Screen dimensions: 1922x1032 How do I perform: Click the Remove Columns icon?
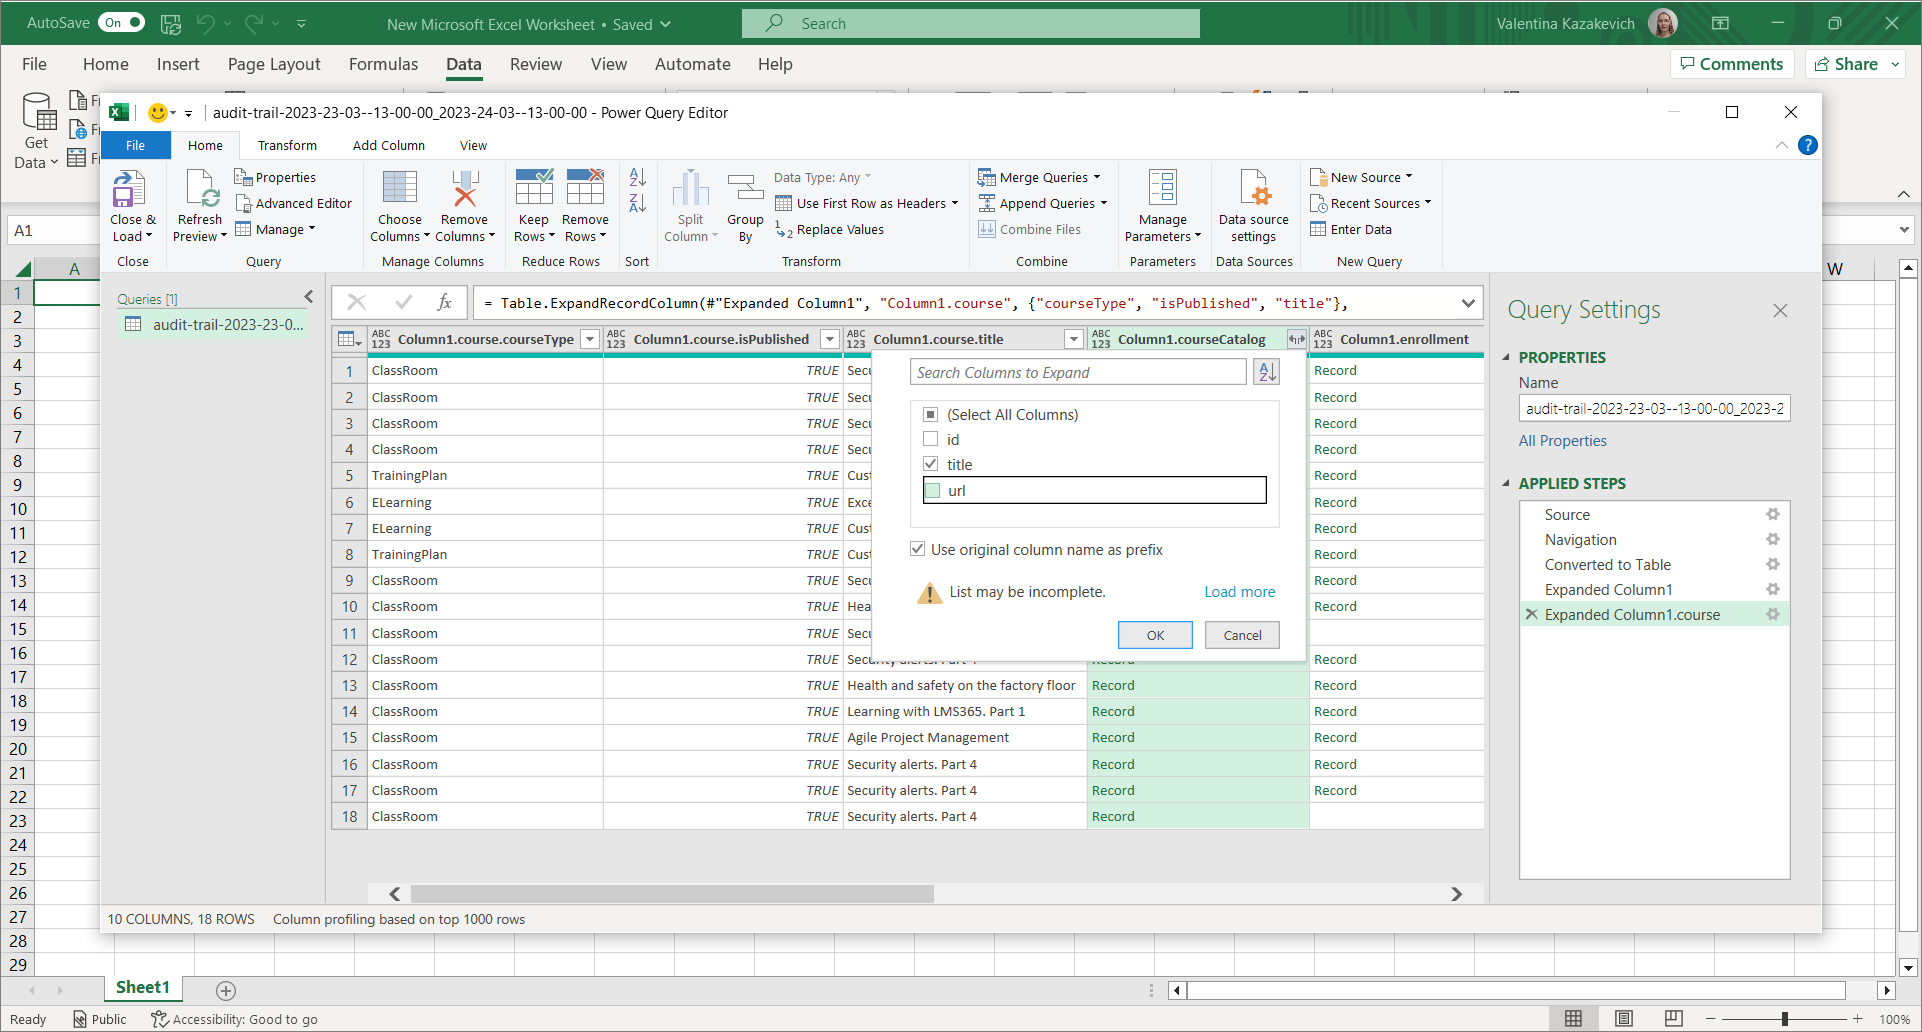[464, 190]
